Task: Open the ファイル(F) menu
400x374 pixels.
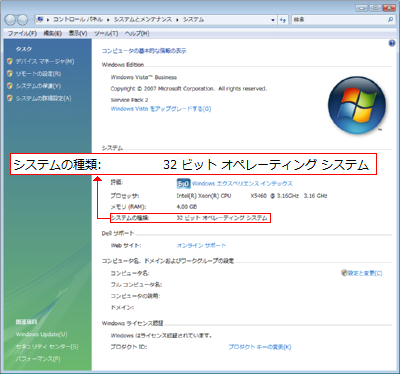Action: (x=22, y=33)
